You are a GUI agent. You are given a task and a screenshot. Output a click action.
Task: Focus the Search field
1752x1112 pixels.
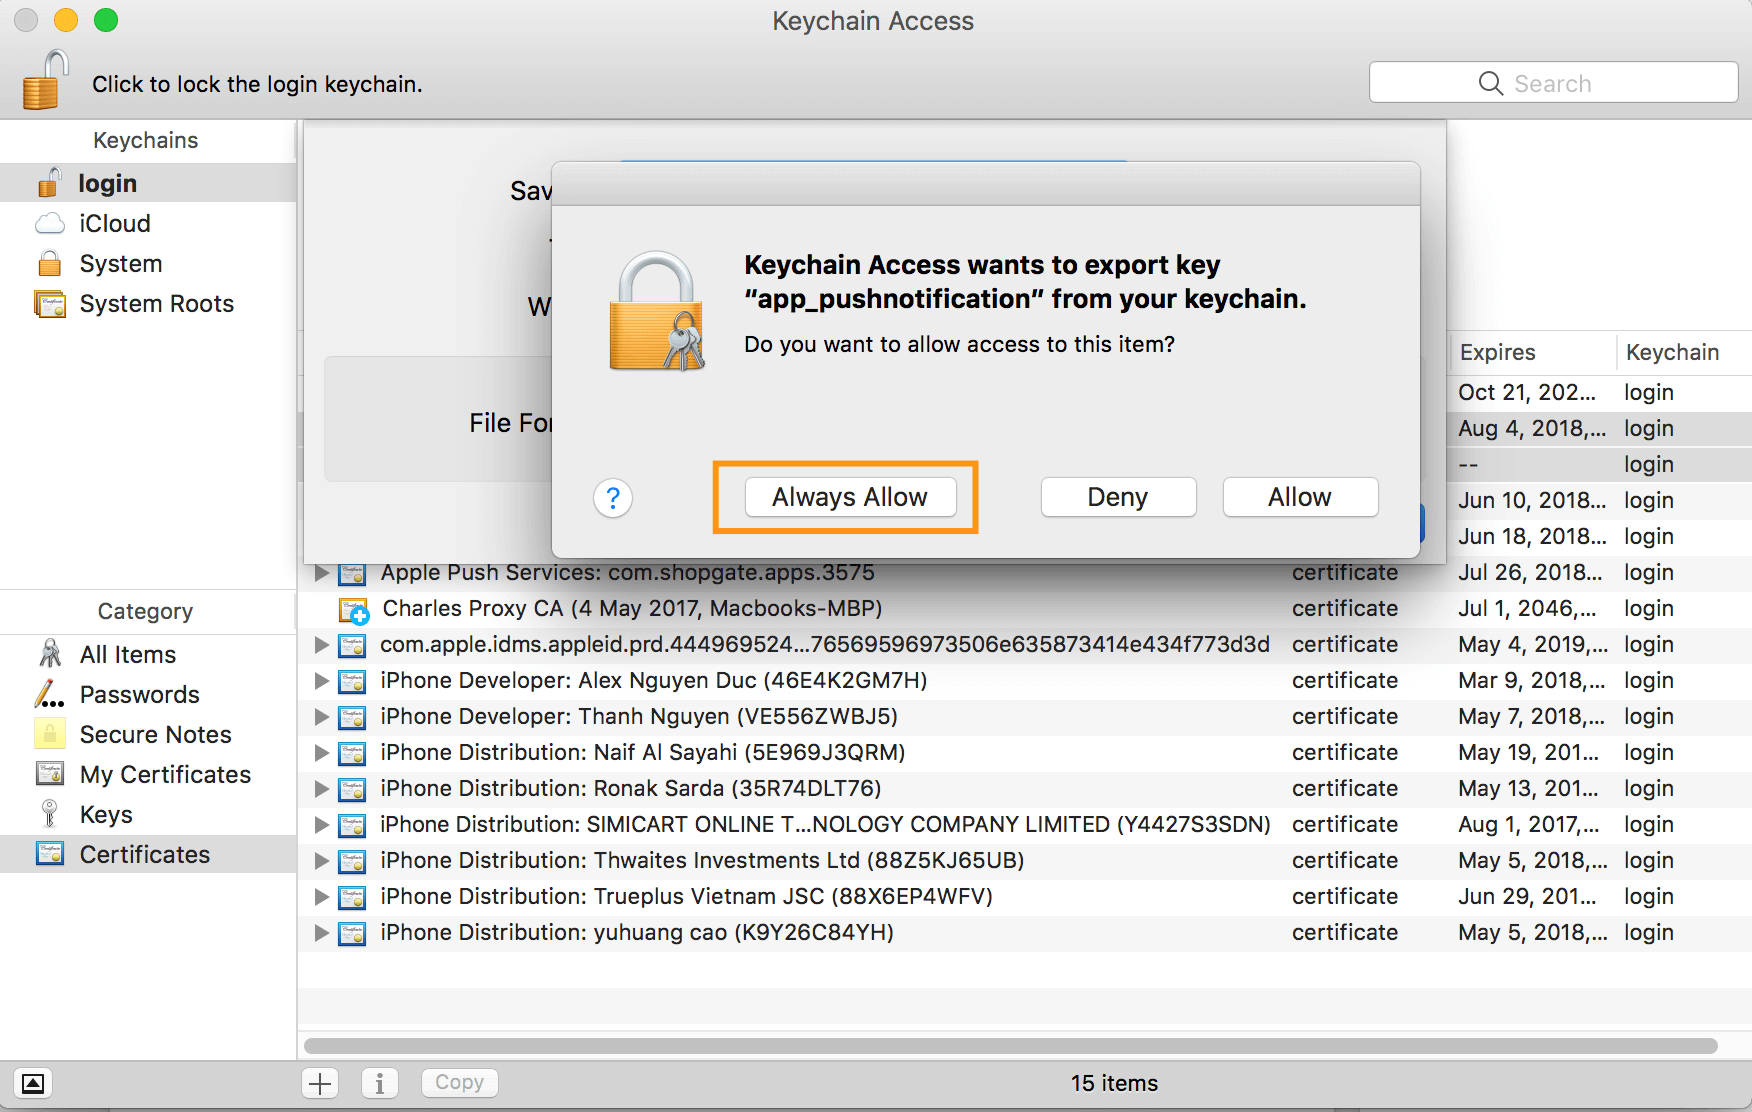pos(1553,83)
